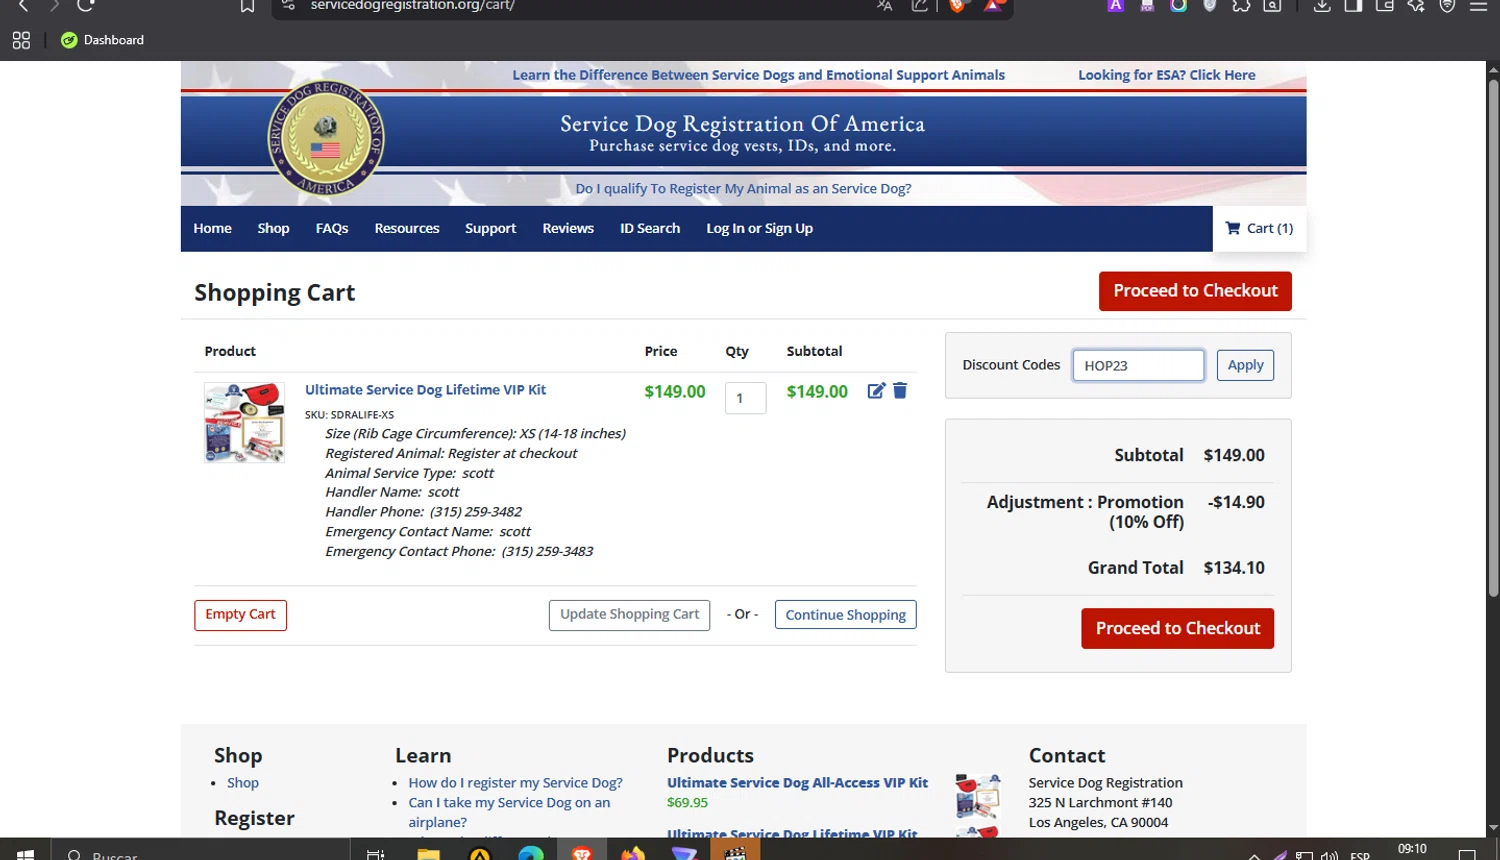Click the footer Shop link
Screen dimensions: 1500x860
click(x=243, y=783)
